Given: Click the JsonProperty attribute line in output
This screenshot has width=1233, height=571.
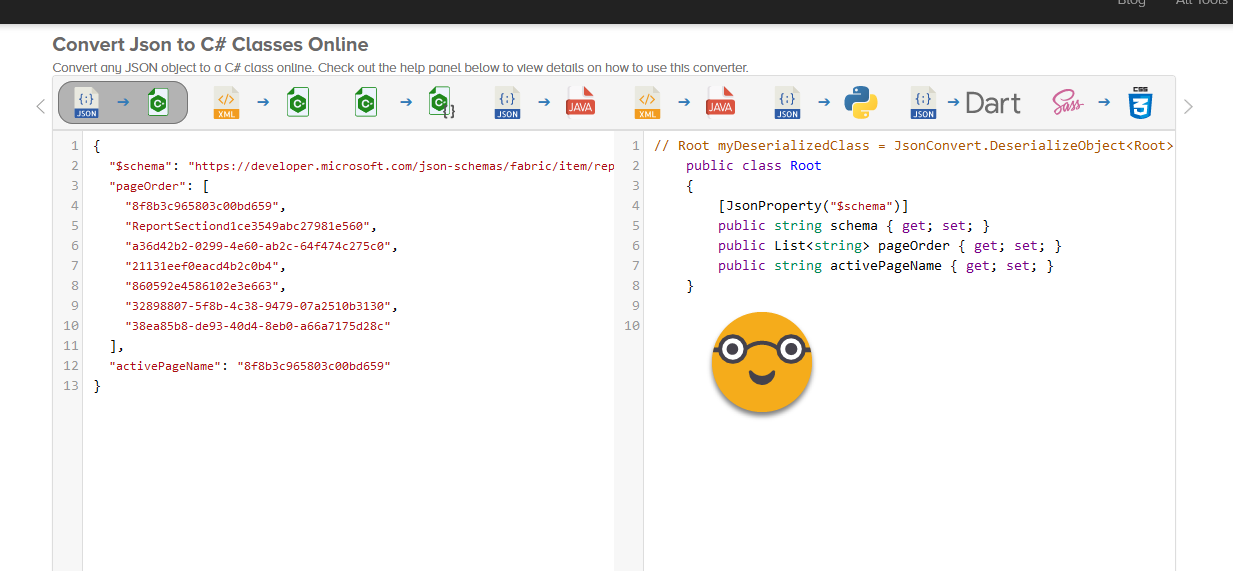Looking at the screenshot, I should click(x=813, y=206).
